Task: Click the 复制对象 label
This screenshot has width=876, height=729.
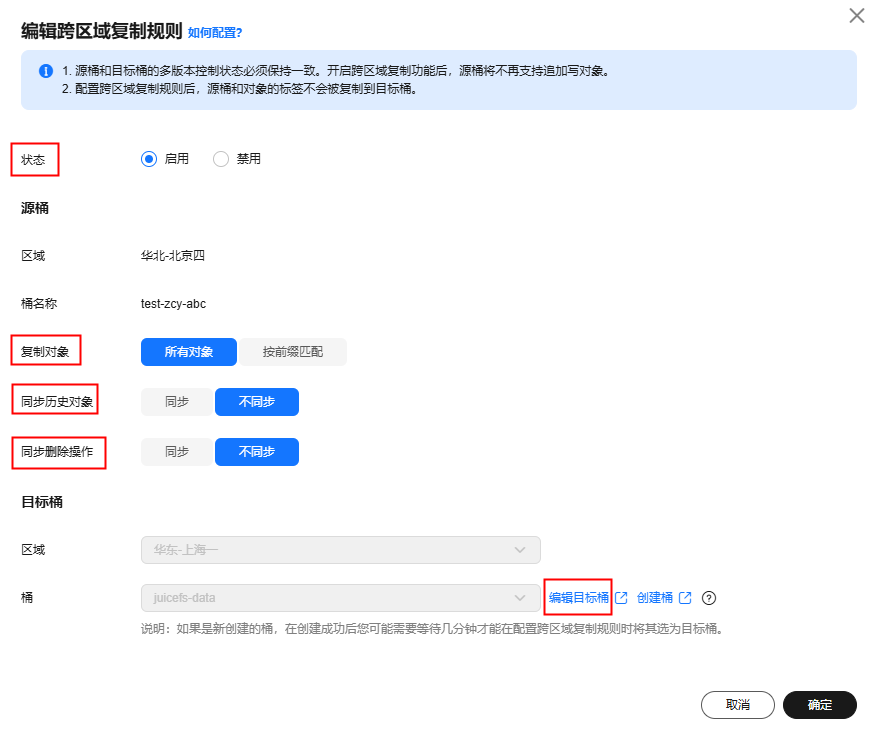Action: (45, 352)
